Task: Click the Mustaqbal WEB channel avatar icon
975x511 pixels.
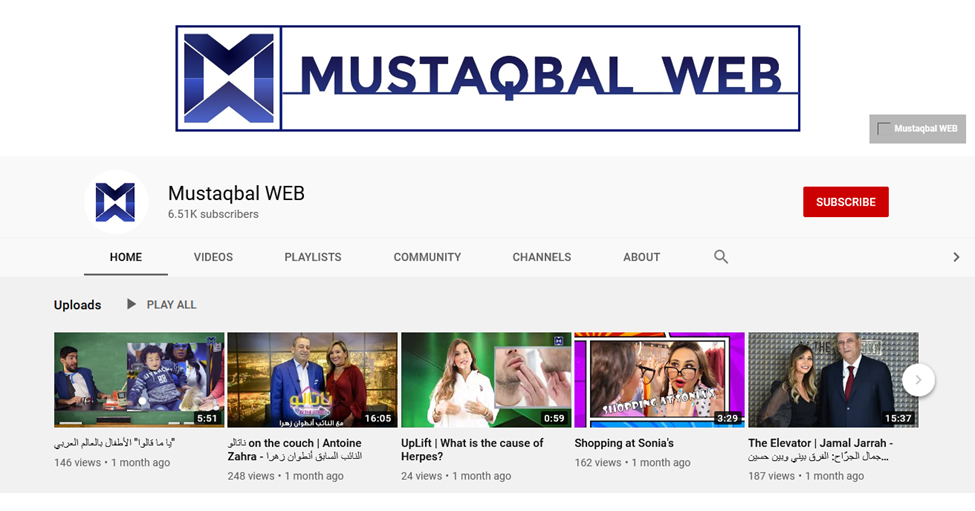Action: [116, 202]
